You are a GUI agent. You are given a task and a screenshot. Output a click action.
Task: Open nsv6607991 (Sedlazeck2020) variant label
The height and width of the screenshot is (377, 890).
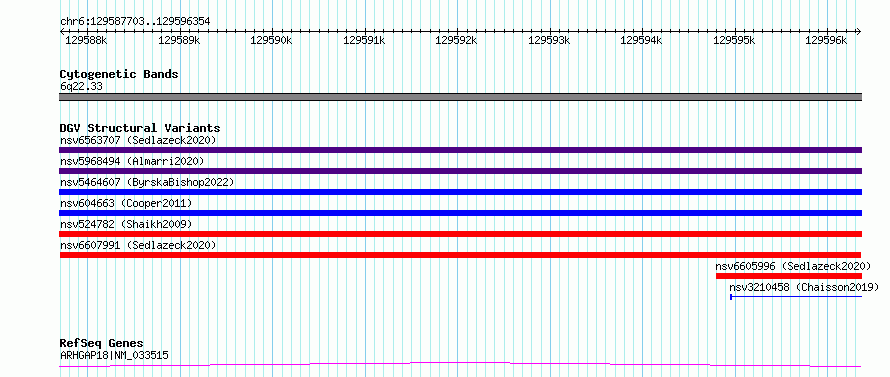tap(138, 245)
